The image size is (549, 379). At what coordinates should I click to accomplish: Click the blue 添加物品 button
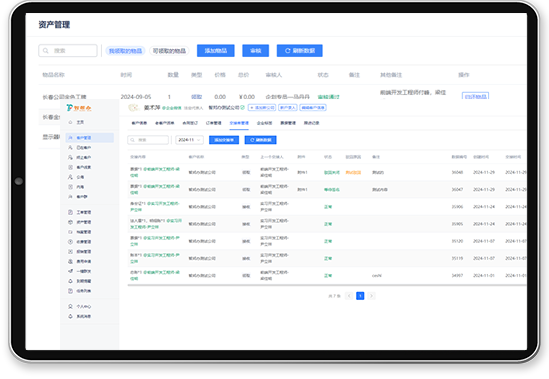tap(216, 51)
